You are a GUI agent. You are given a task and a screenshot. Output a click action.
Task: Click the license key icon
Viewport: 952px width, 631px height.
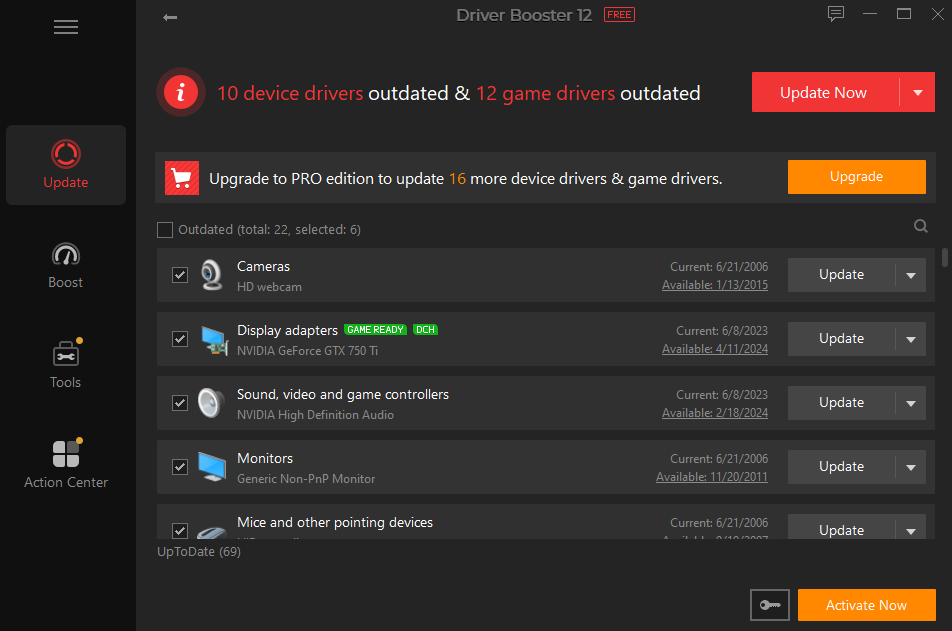(x=769, y=605)
